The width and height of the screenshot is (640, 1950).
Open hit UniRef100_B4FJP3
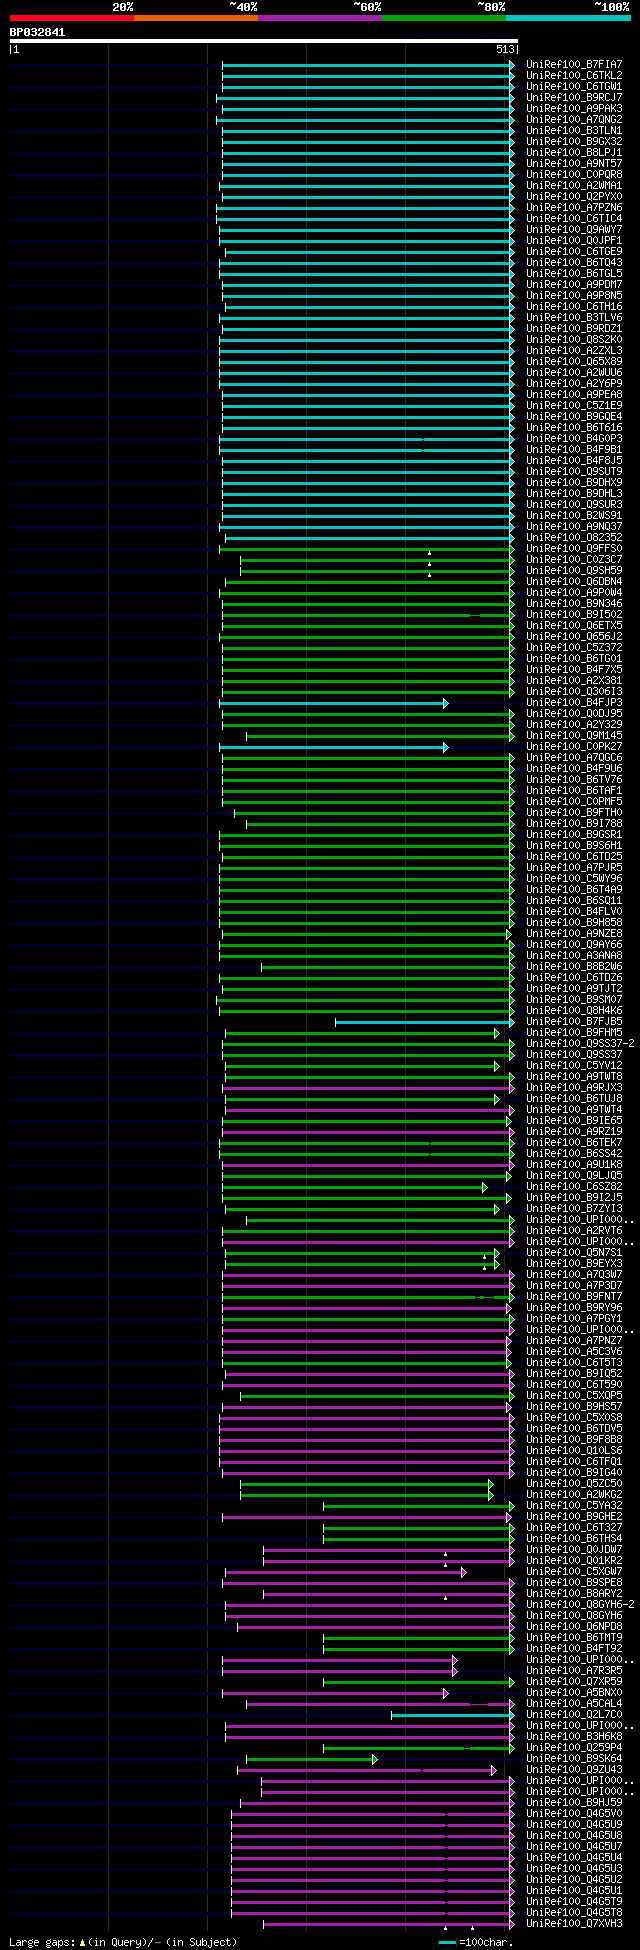tap(574, 702)
